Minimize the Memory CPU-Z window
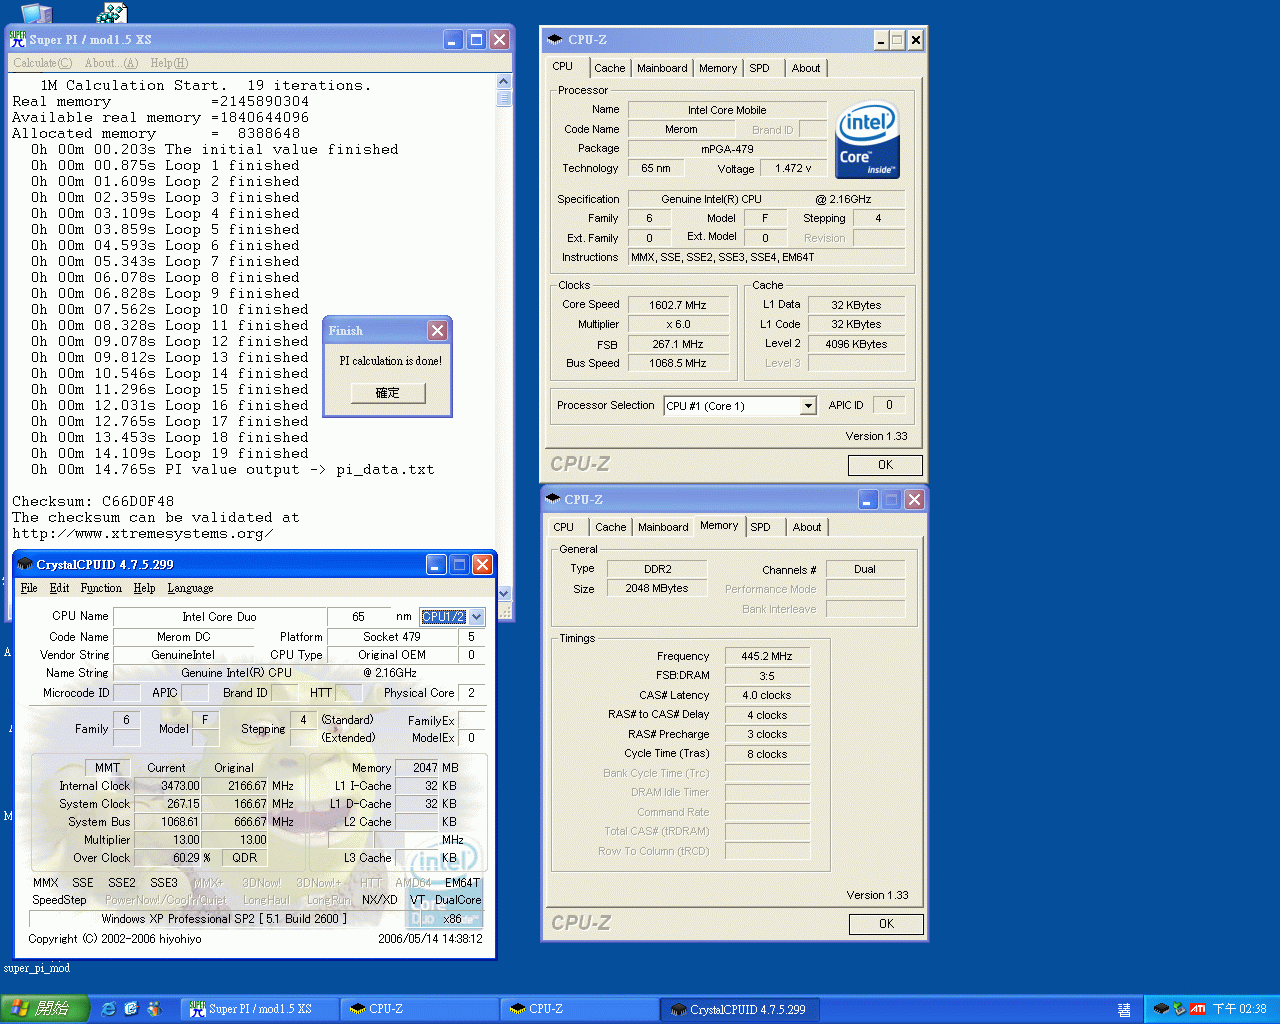Viewport: 1280px width, 1024px height. pyautogui.click(x=868, y=499)
